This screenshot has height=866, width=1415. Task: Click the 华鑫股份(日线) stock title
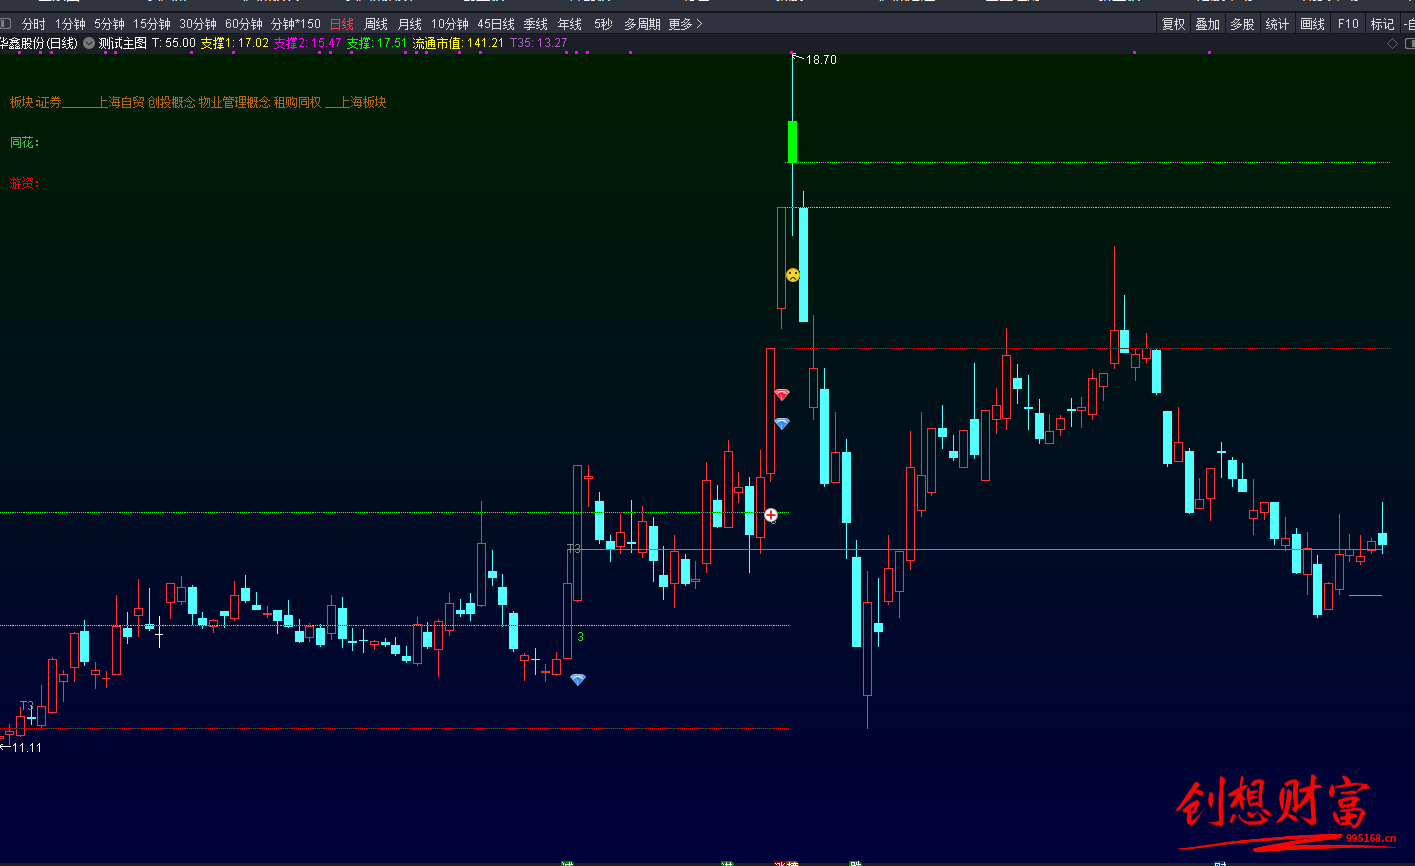39,43
